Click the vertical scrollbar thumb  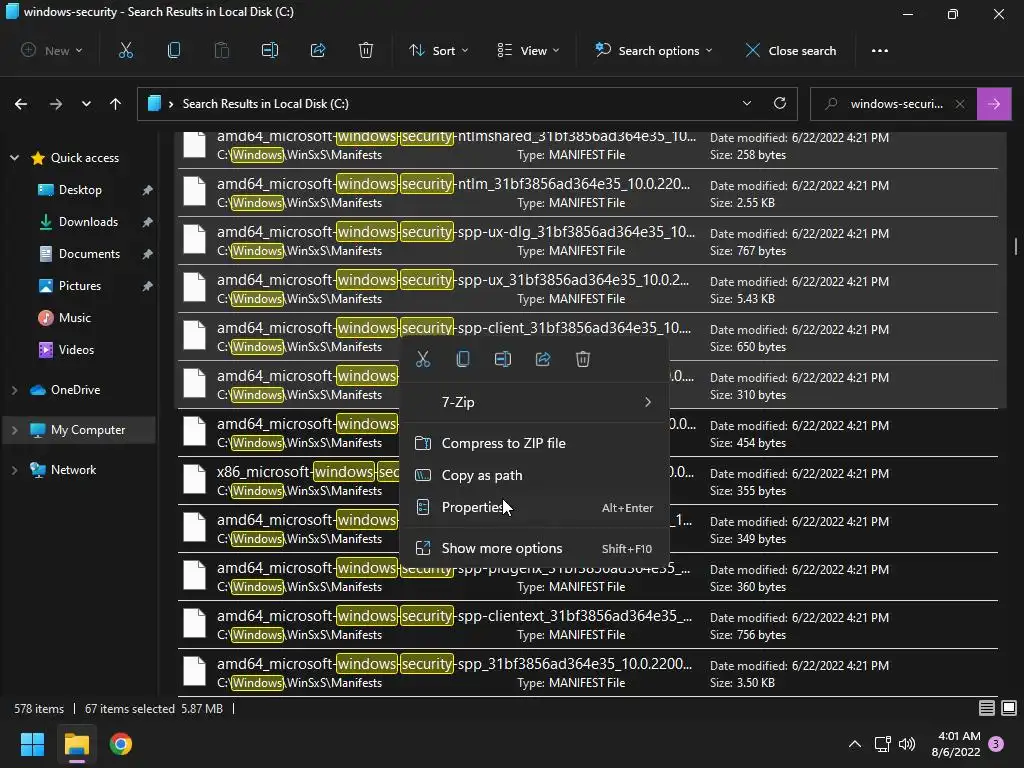coord(1016,247)
